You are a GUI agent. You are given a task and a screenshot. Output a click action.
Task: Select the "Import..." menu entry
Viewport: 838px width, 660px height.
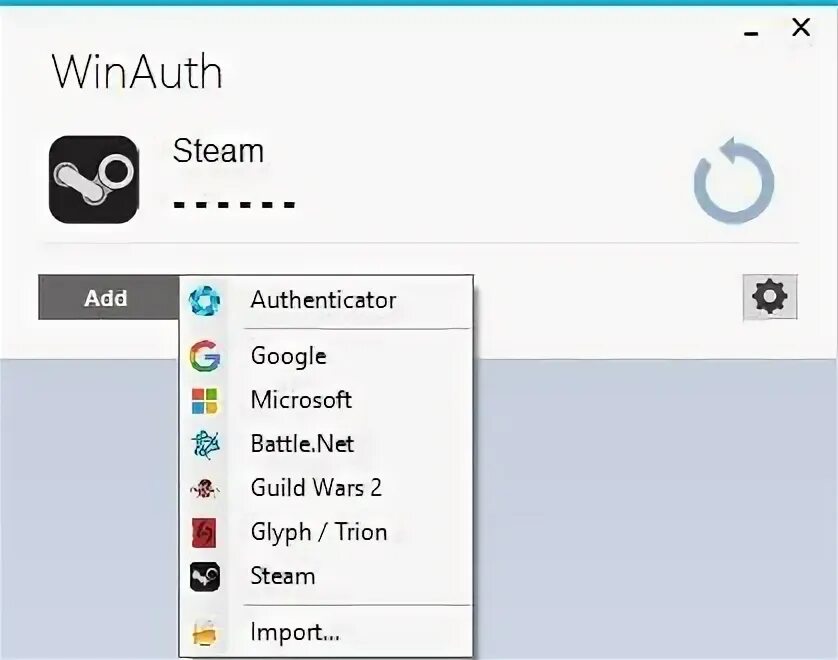coord(296,631)
